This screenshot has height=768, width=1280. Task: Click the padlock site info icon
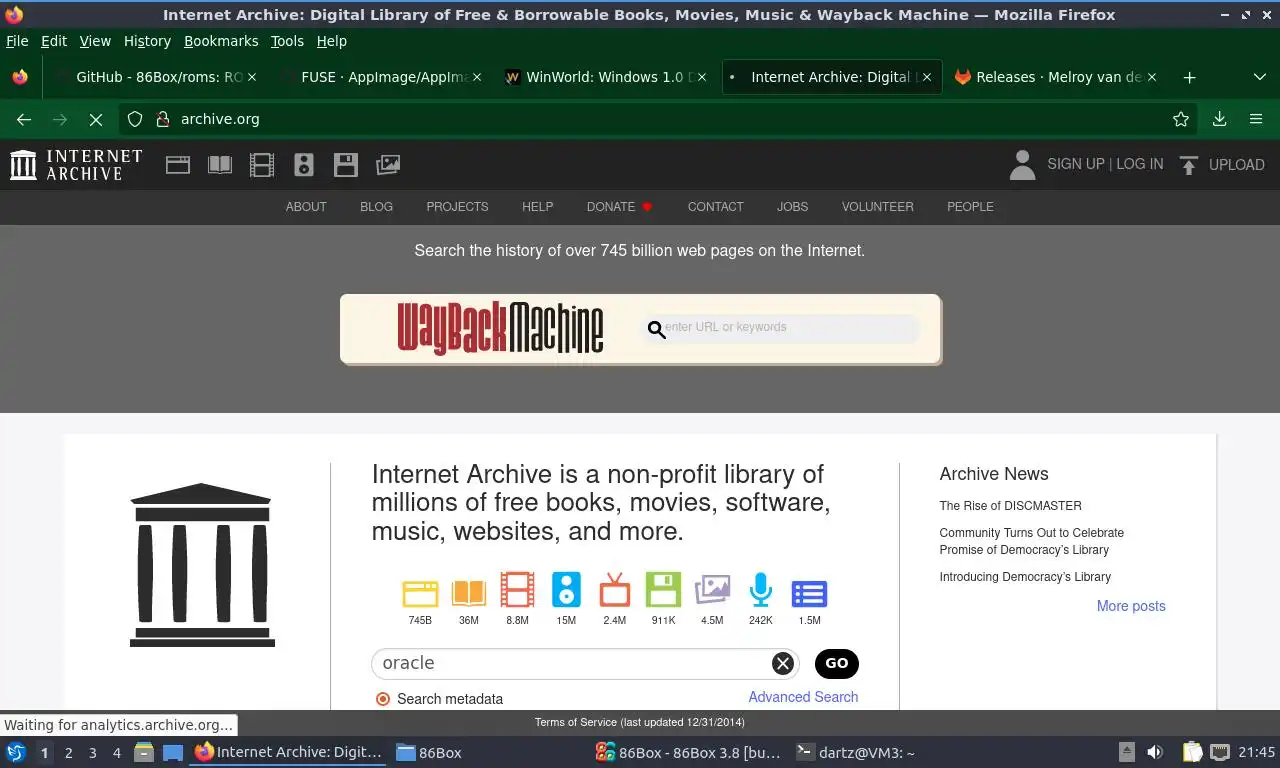[x=162, y=119]
